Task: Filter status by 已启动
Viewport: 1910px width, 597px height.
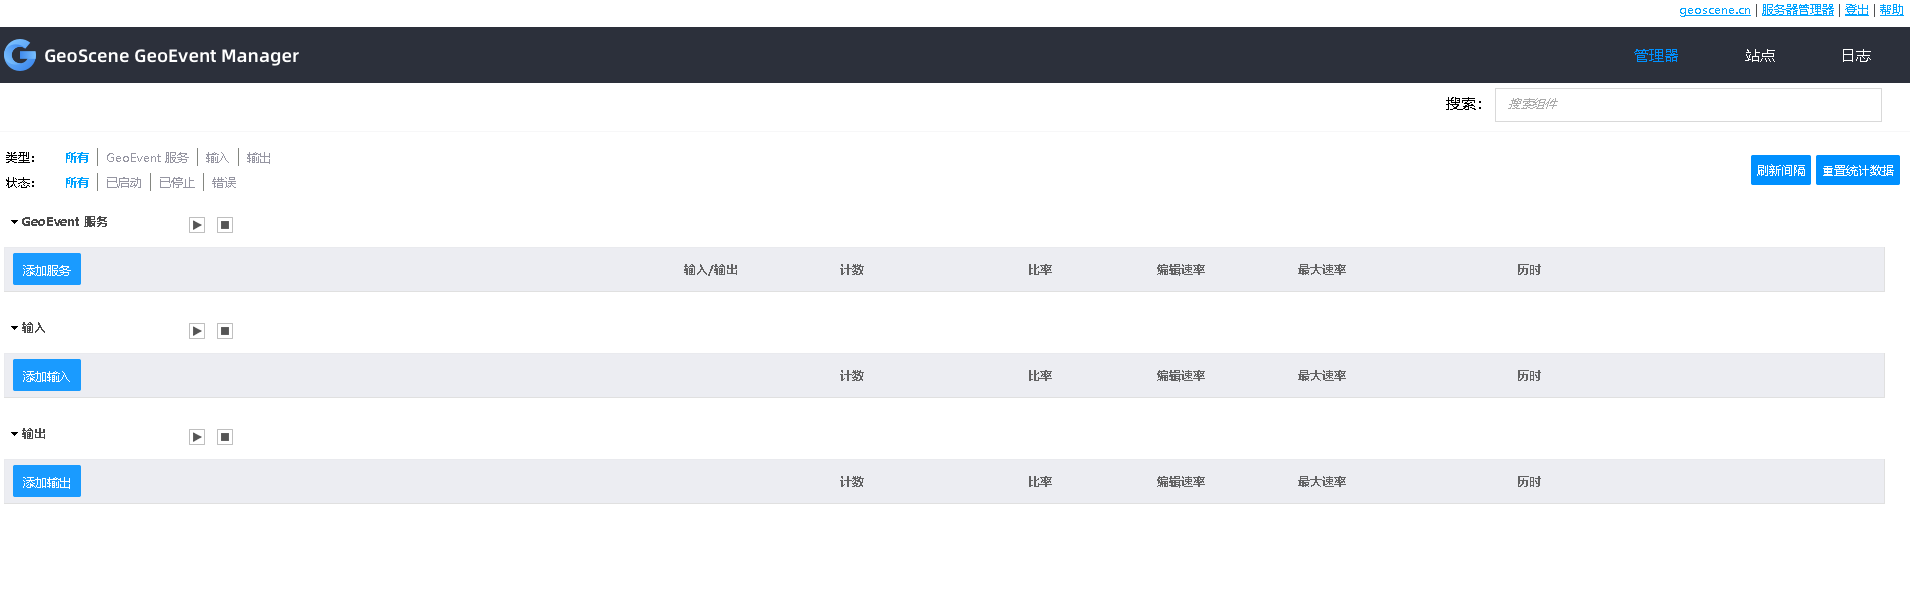Action: click(x=122, y=182)
